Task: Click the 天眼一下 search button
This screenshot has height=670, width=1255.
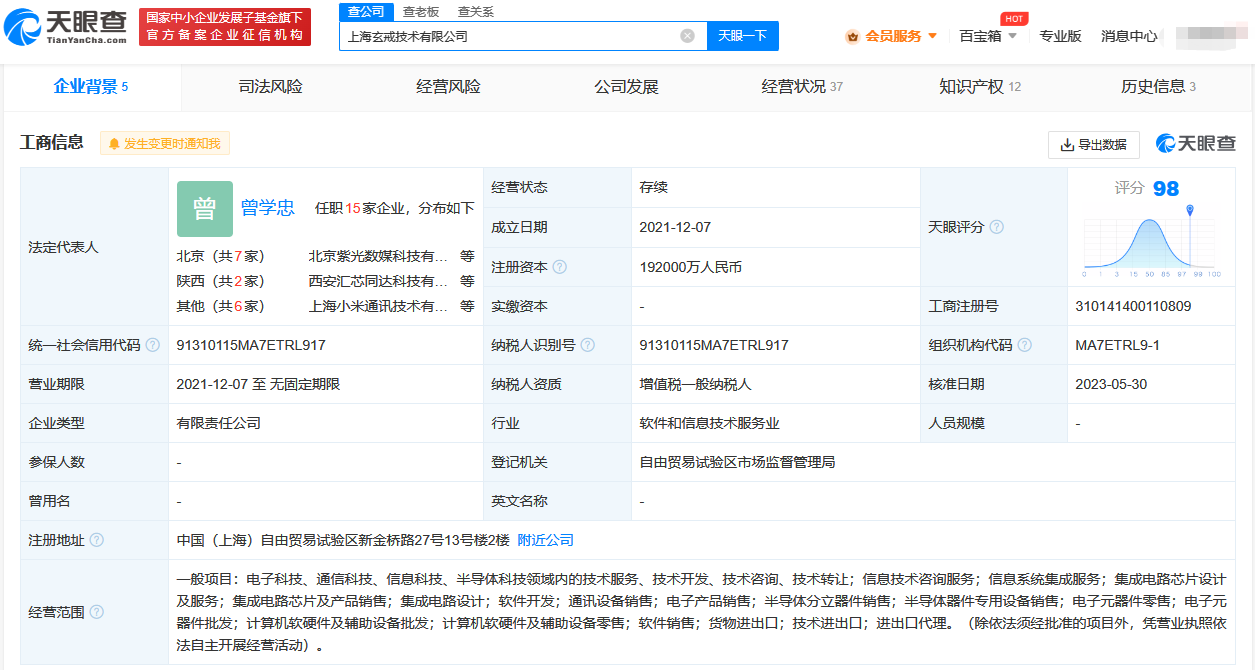Action: (743, 36)
